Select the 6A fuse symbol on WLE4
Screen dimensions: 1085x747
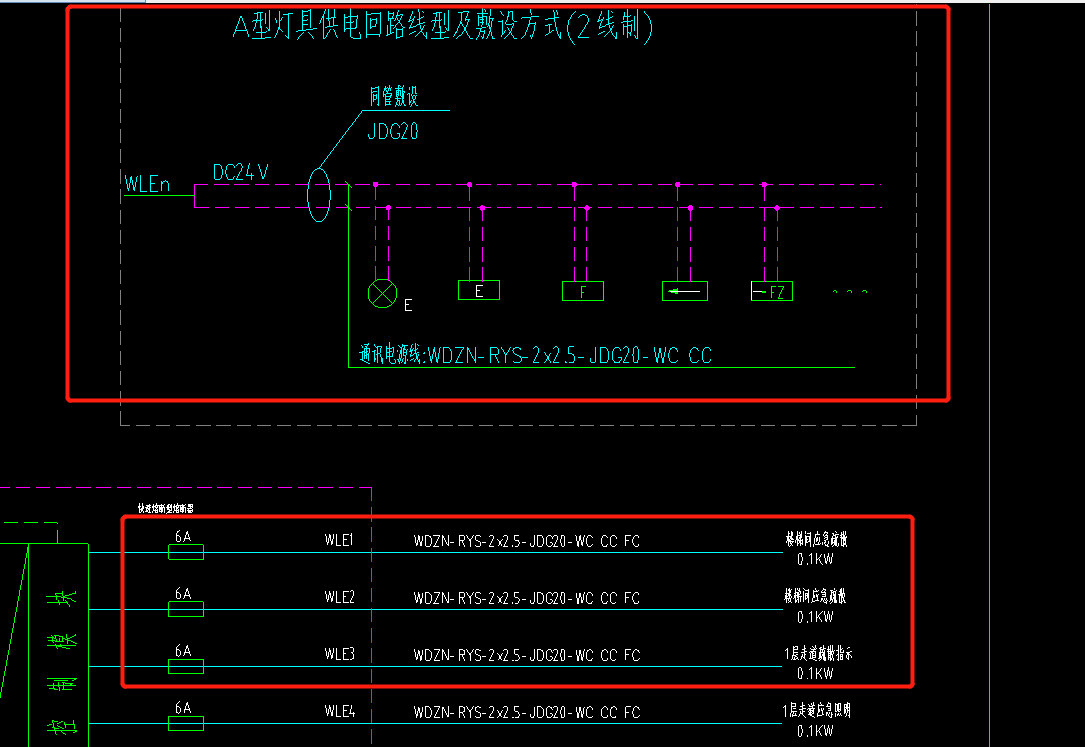[186, 723]
